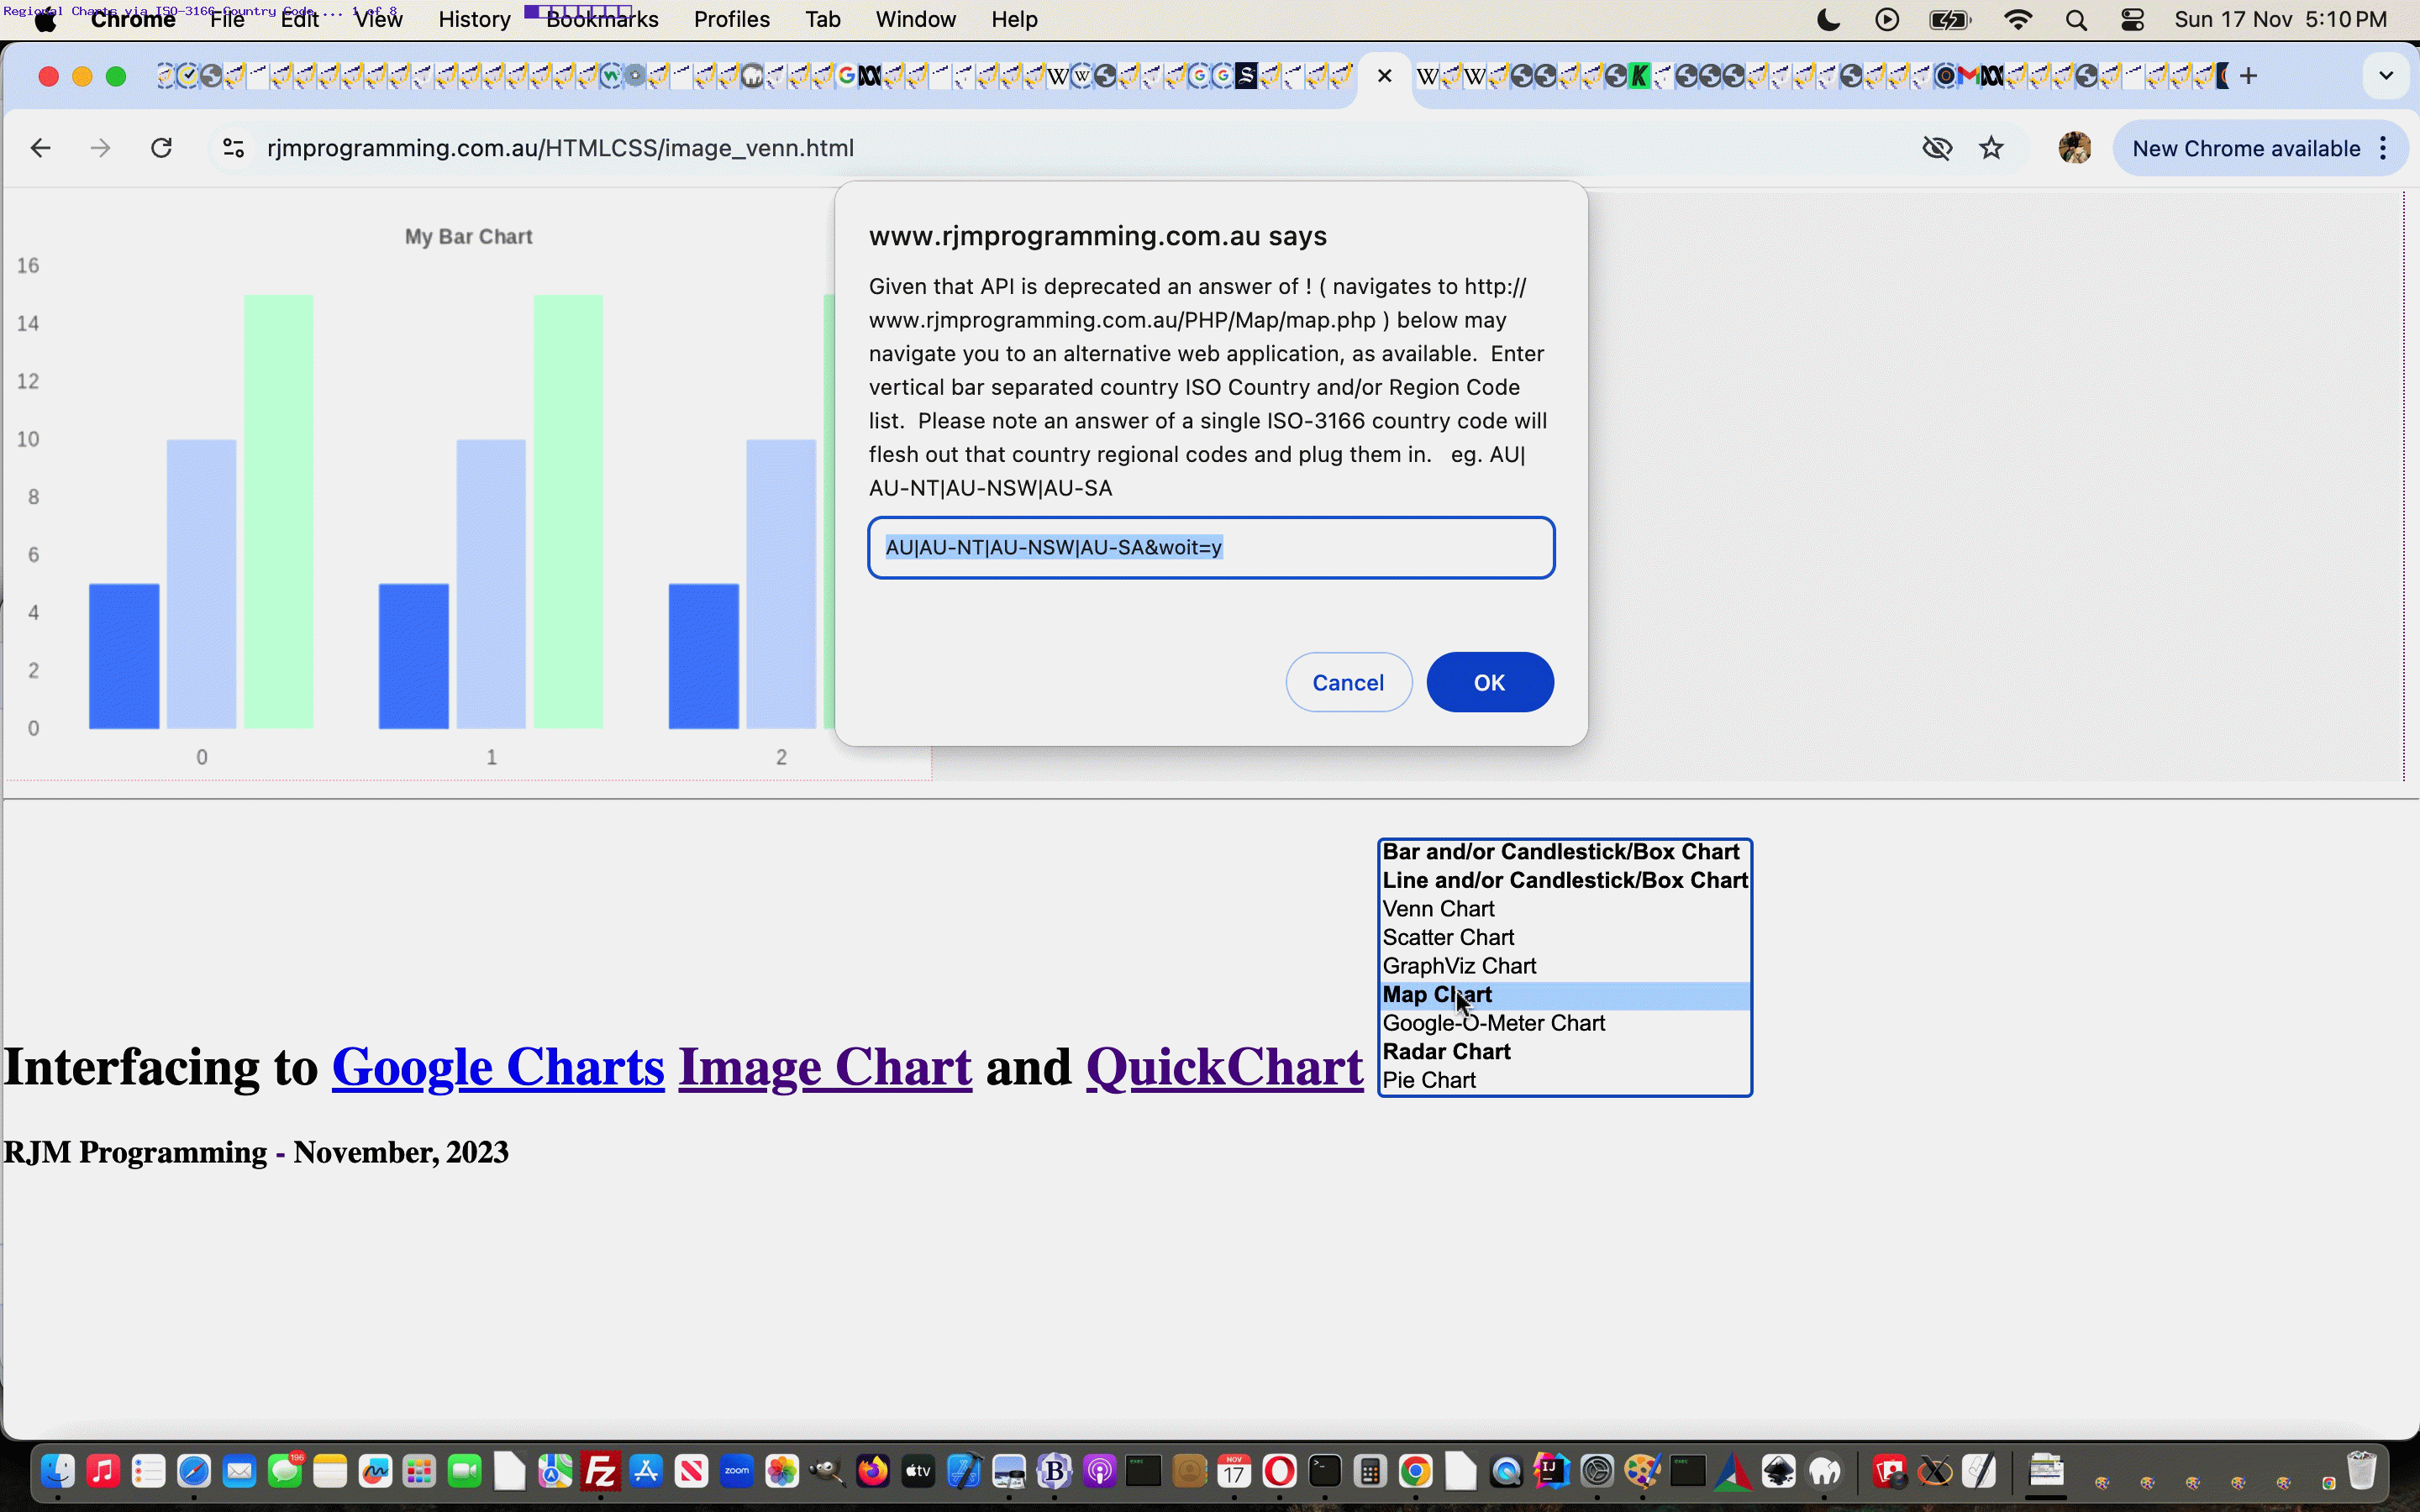Launch IntelliJ IDEA from the Dock
2420x1512 pixels.
1551,1471
